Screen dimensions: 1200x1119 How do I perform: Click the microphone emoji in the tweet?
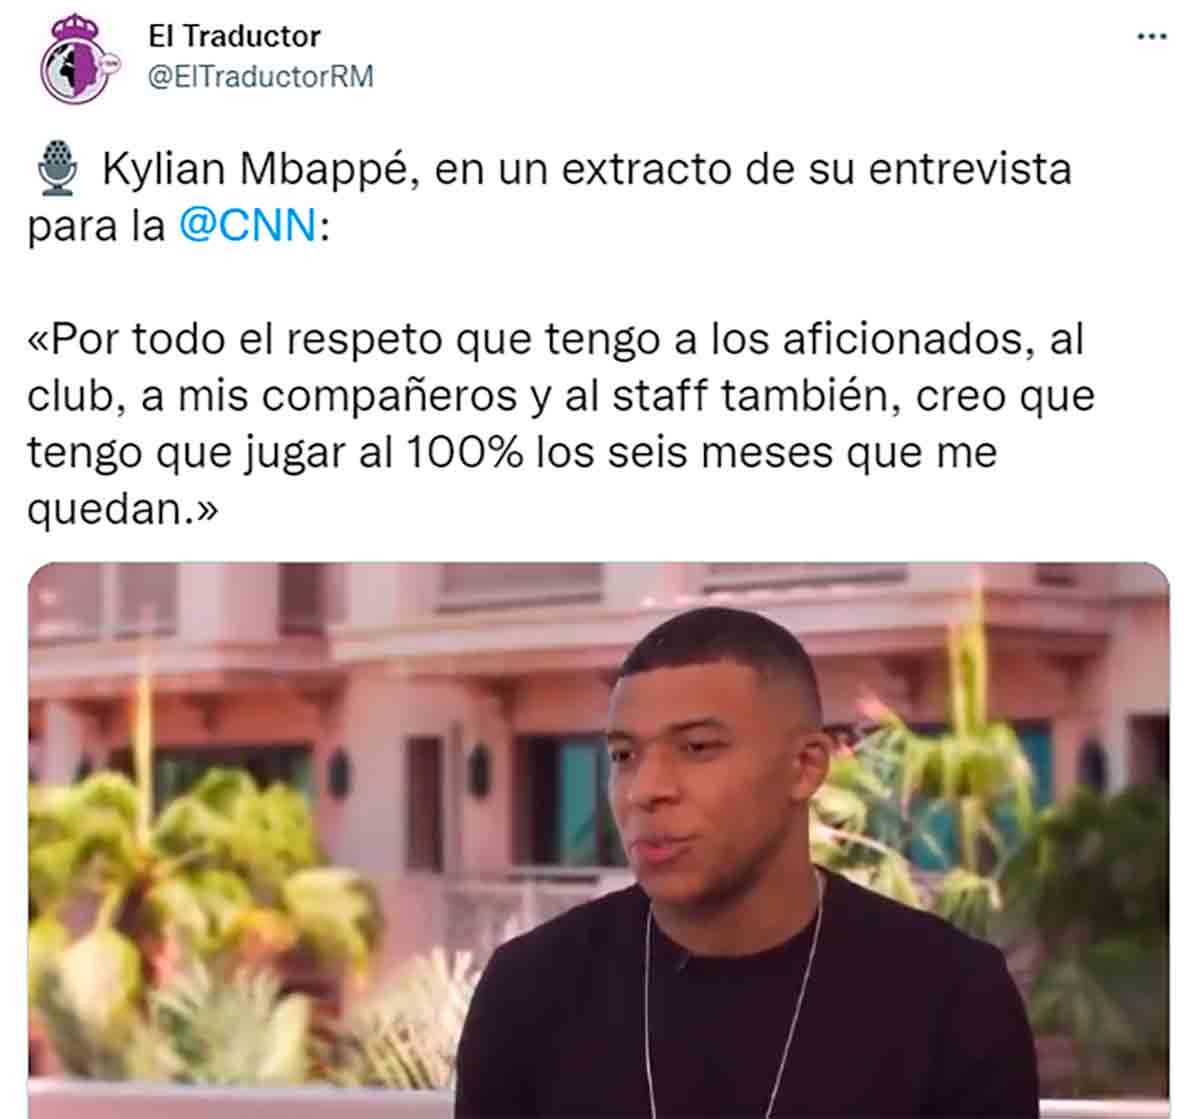click(57, 169)
